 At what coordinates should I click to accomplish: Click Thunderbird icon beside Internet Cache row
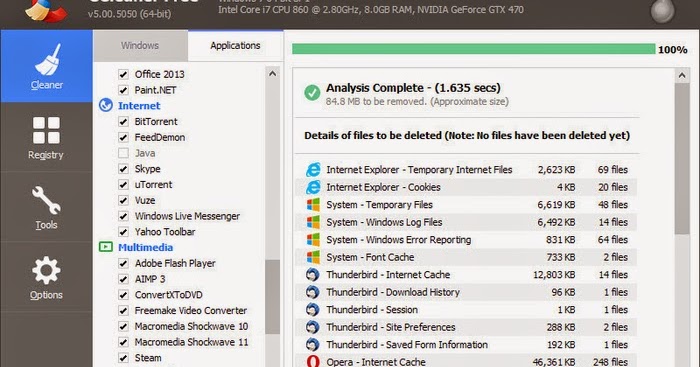click(x=312, y=275)
